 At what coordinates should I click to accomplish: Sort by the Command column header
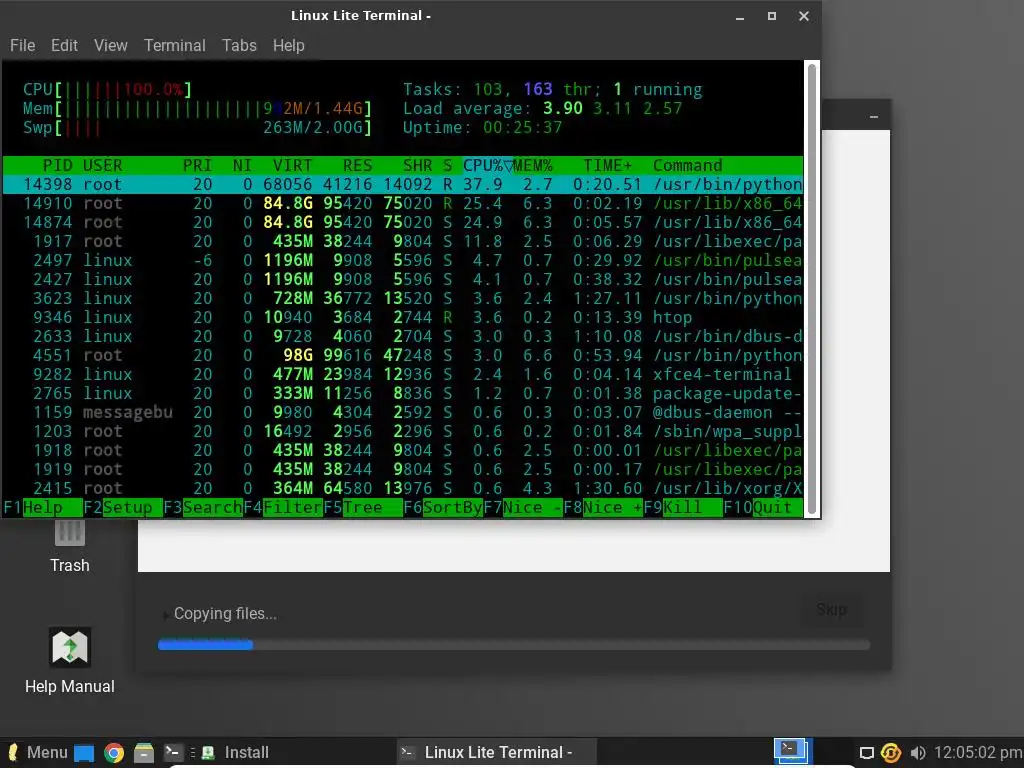pyautogui.click(x=688, y=165)
